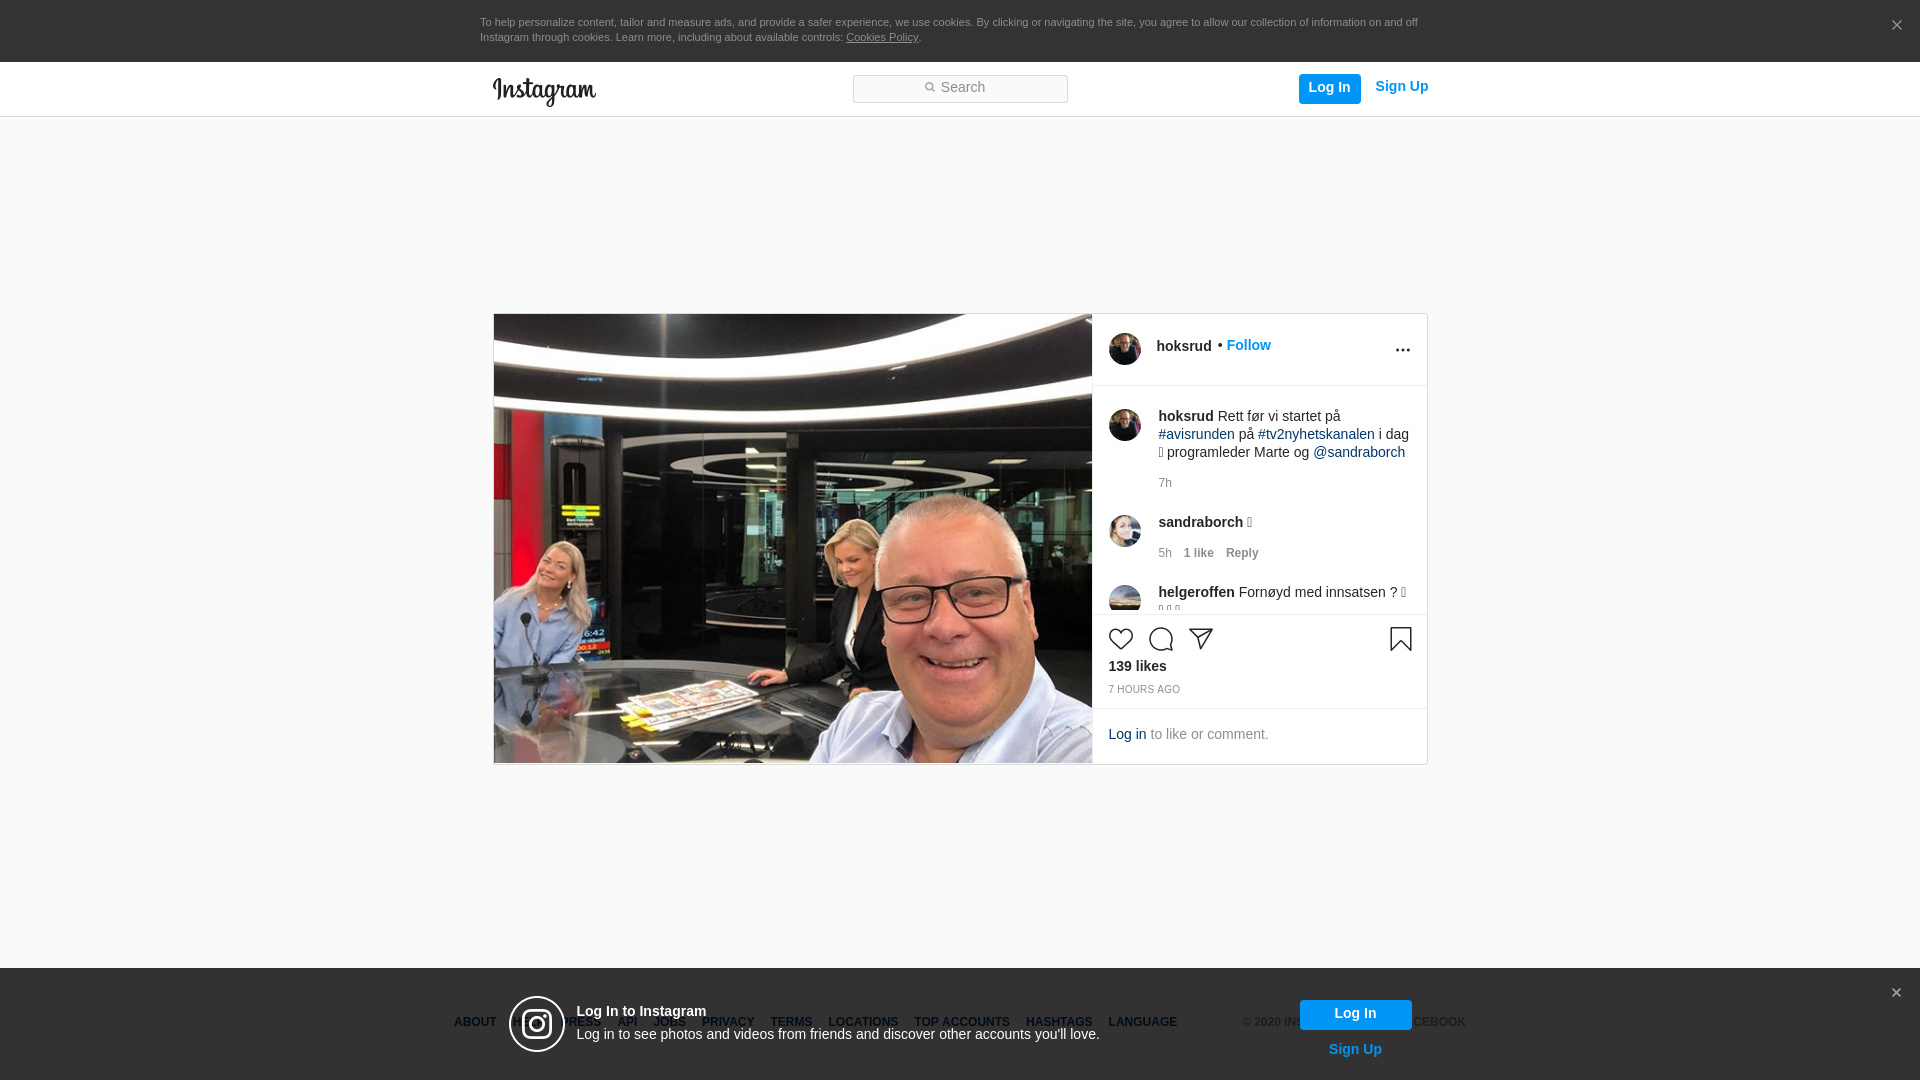Open the LANGUAGE selector in footer
Image resolution: width=1920 pixels, height=1080 pixels.
click(1142, 1022)
